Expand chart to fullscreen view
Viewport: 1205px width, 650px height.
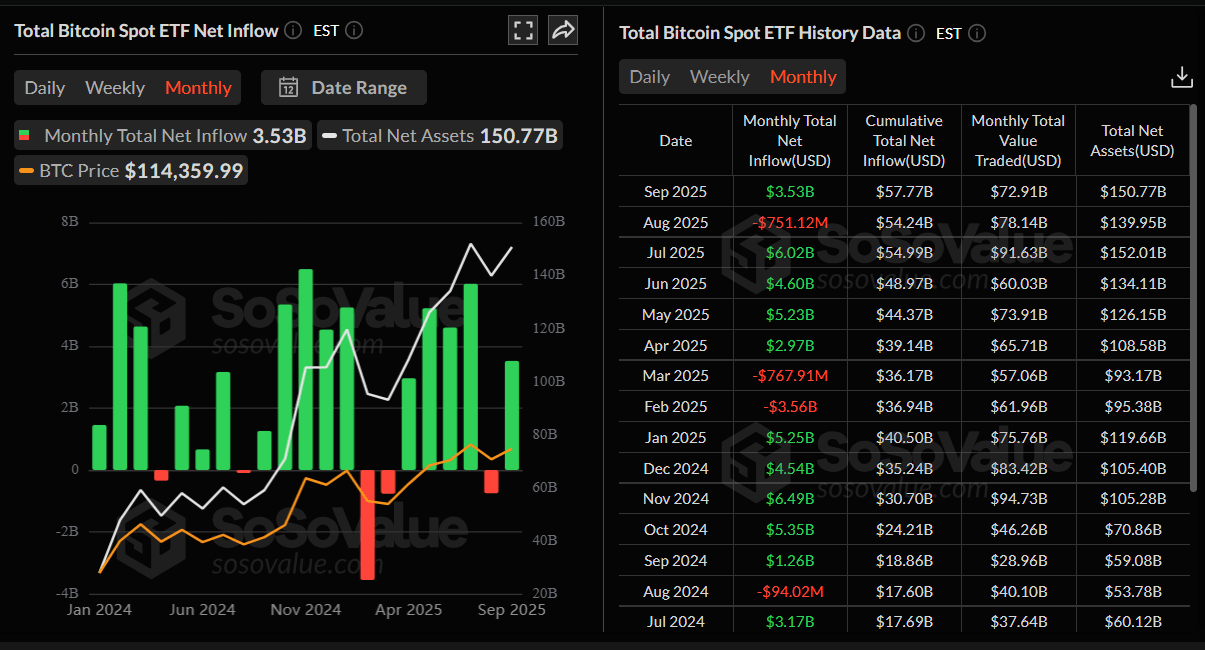click(522, 29)
